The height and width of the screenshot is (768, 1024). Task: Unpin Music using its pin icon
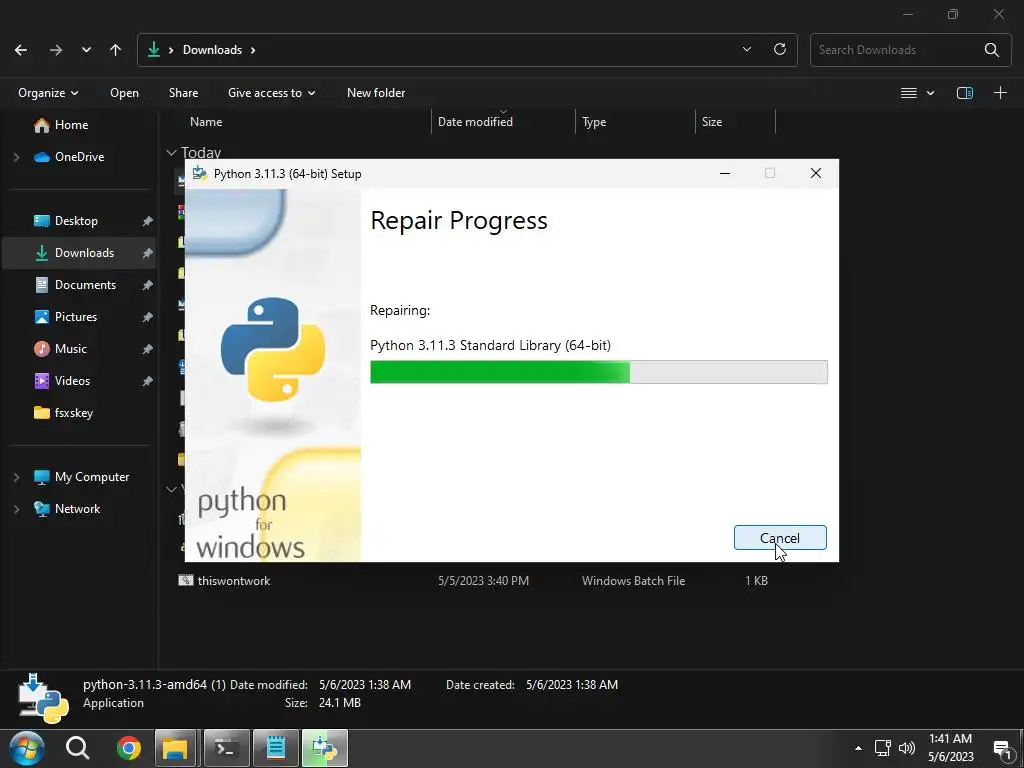(147, 349)
